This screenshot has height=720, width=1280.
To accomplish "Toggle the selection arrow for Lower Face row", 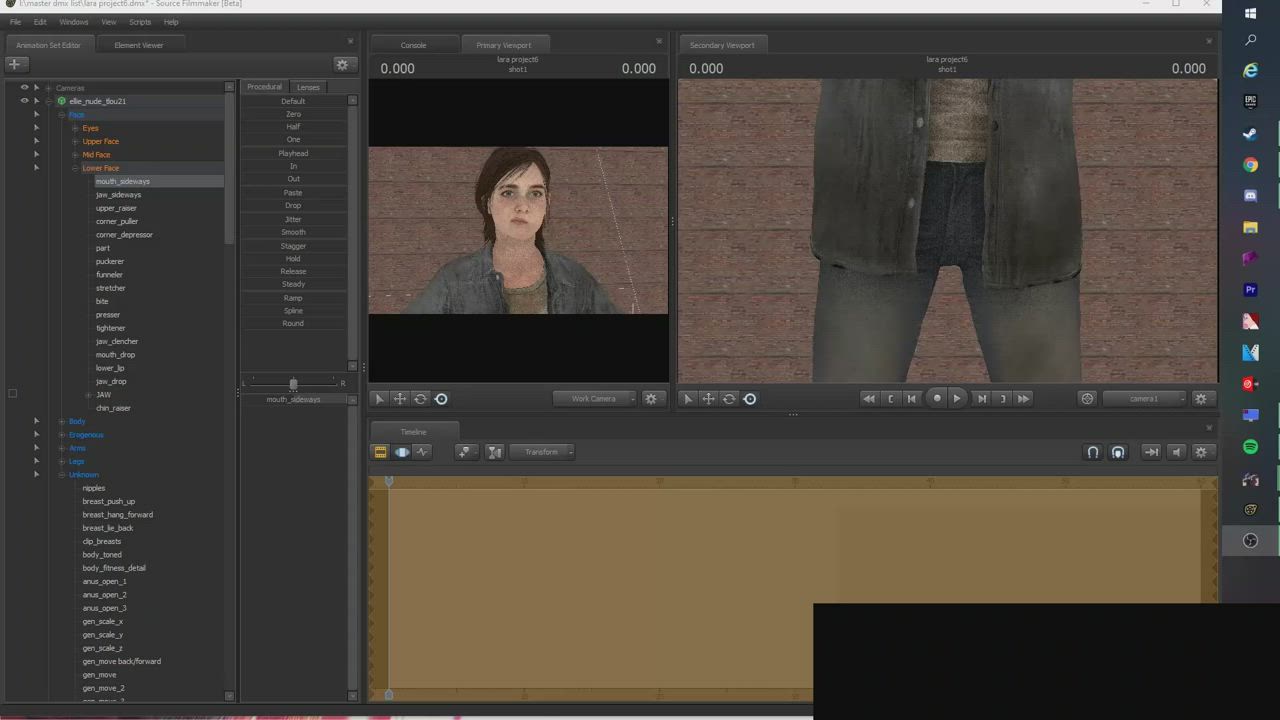I will click(37, 168).
